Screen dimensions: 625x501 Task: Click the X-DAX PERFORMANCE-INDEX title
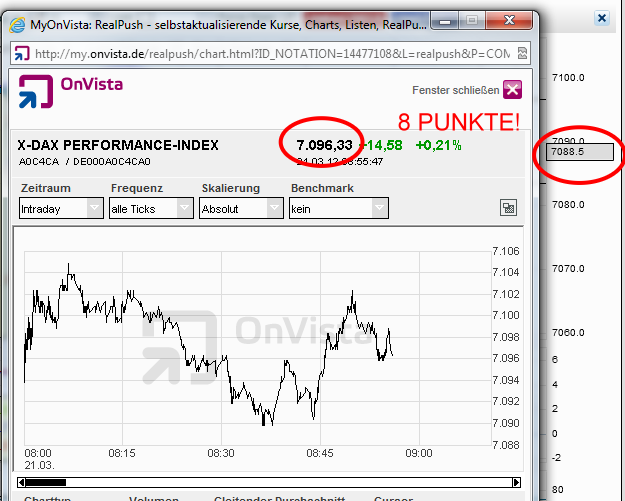click(x=118, y=145)
